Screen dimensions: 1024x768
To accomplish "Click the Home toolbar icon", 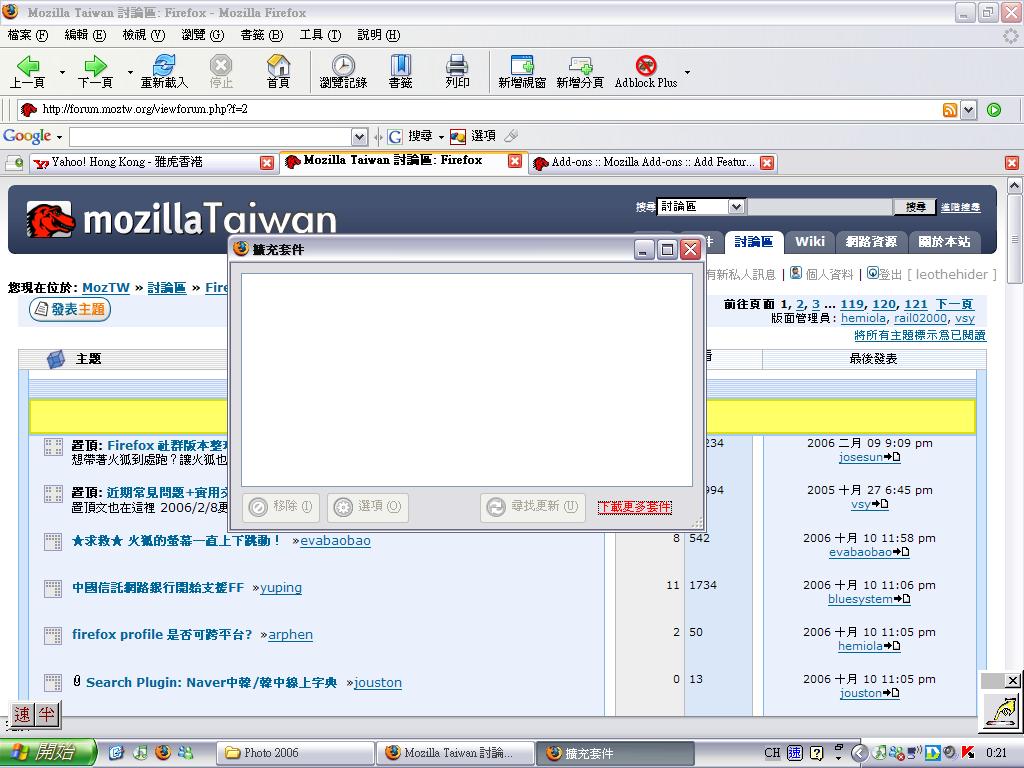I will (278, 71).
